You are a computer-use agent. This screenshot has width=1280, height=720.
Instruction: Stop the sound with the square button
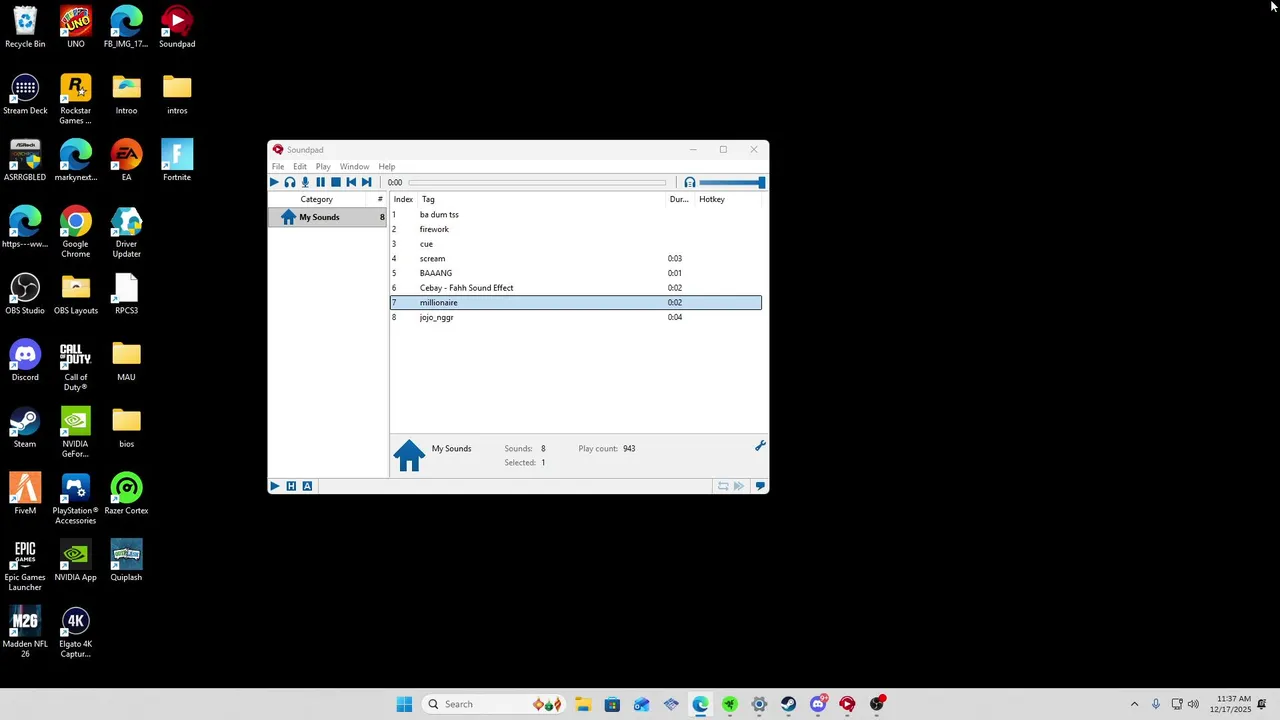(336, 182)
